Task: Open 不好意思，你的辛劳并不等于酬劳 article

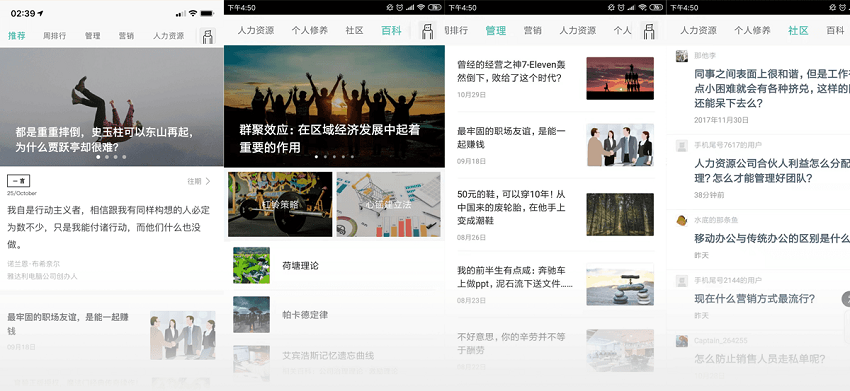Action: 511,343
